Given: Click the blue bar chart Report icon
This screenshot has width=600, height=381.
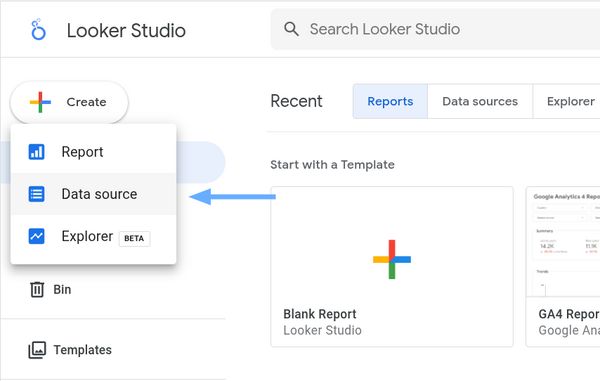Looking at the screenshot, I should [36, 152].
